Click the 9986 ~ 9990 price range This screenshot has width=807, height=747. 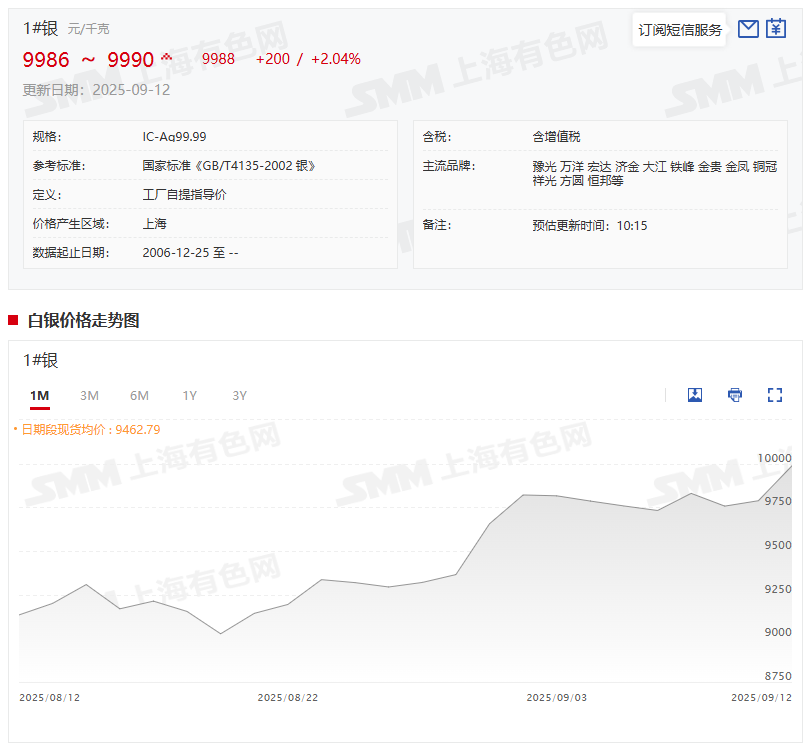click(x=88, y=60)
